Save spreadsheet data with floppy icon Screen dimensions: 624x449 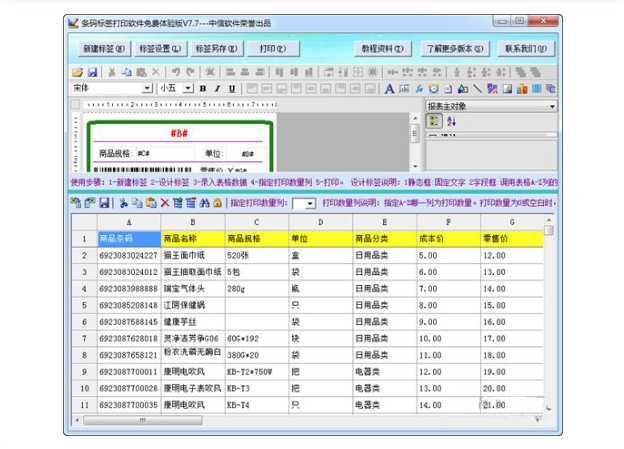104,203
